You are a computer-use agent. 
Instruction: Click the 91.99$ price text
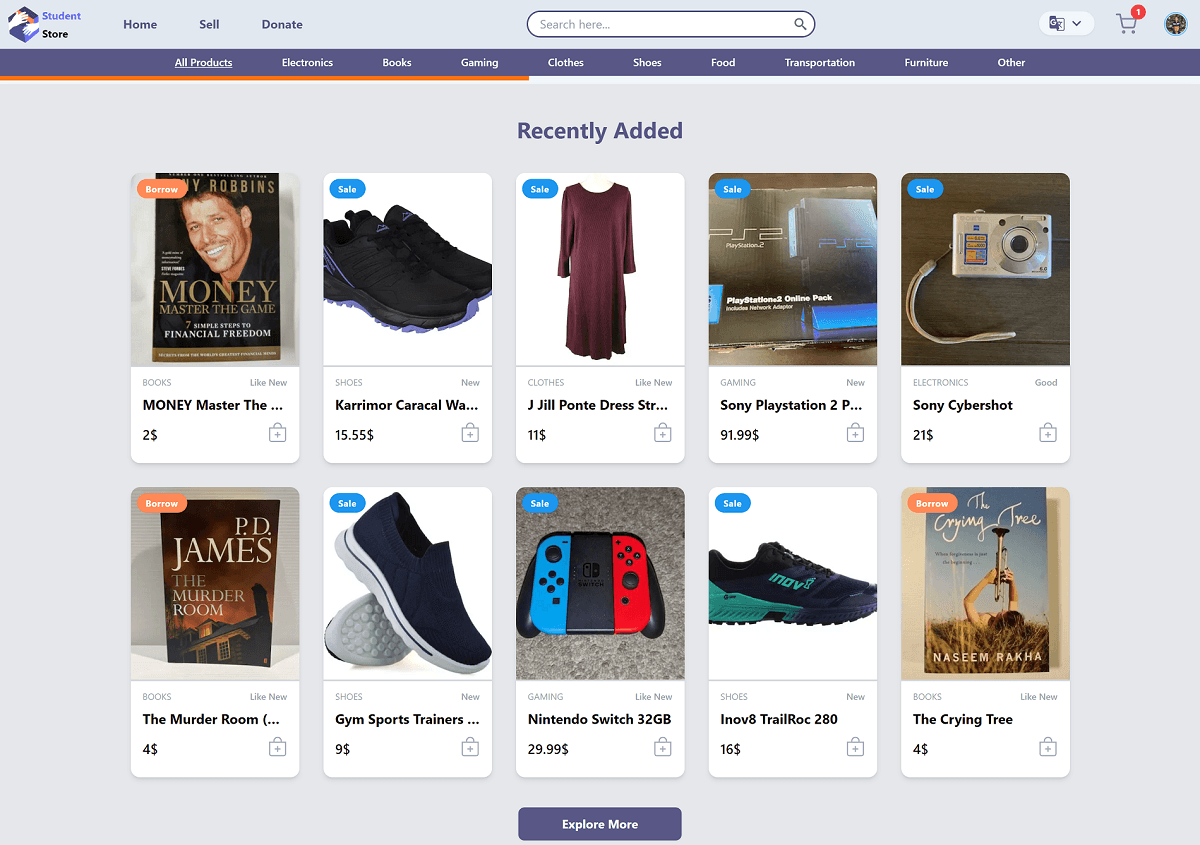click(740, 435)
